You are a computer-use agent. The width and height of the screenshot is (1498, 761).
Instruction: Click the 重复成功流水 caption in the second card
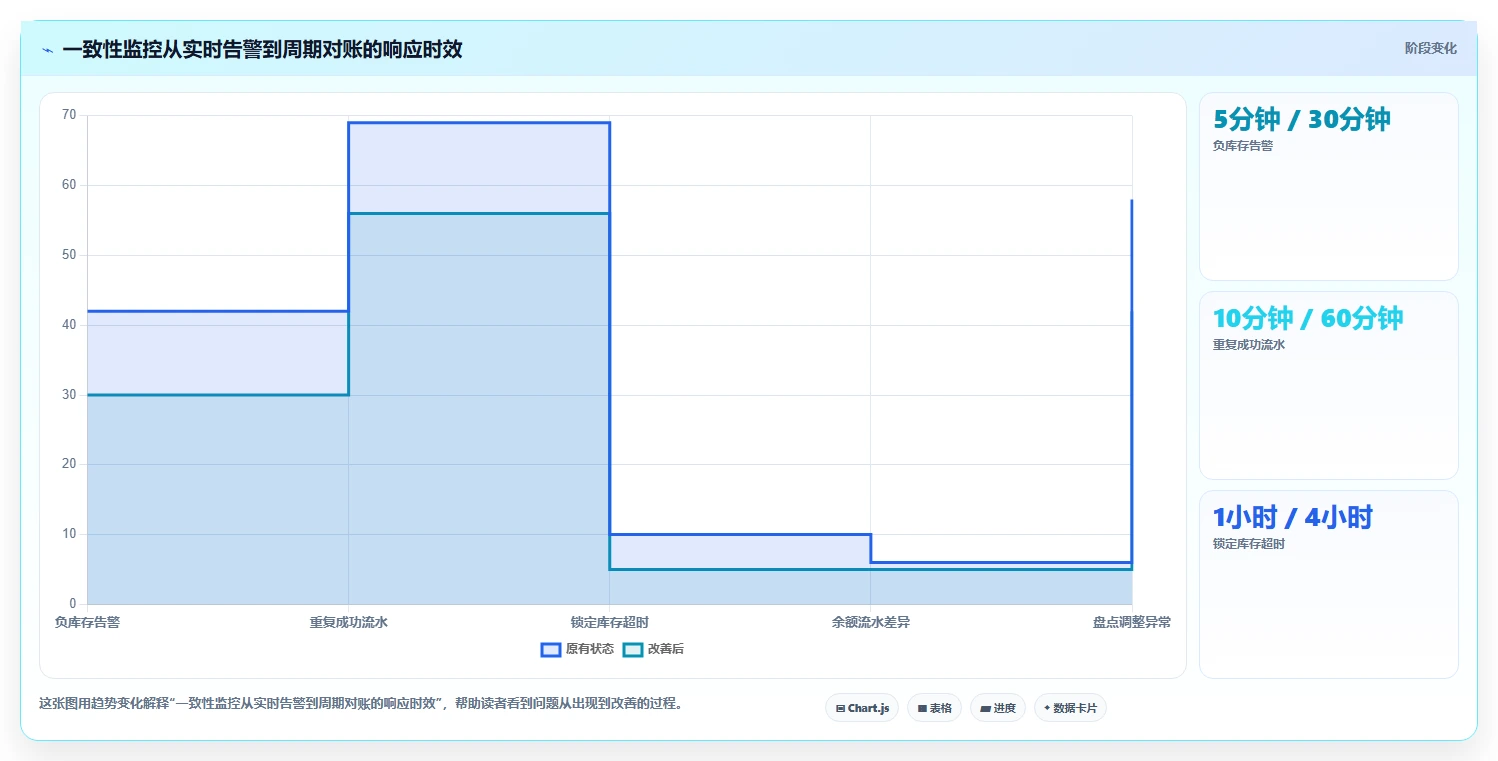[1248, 345]
